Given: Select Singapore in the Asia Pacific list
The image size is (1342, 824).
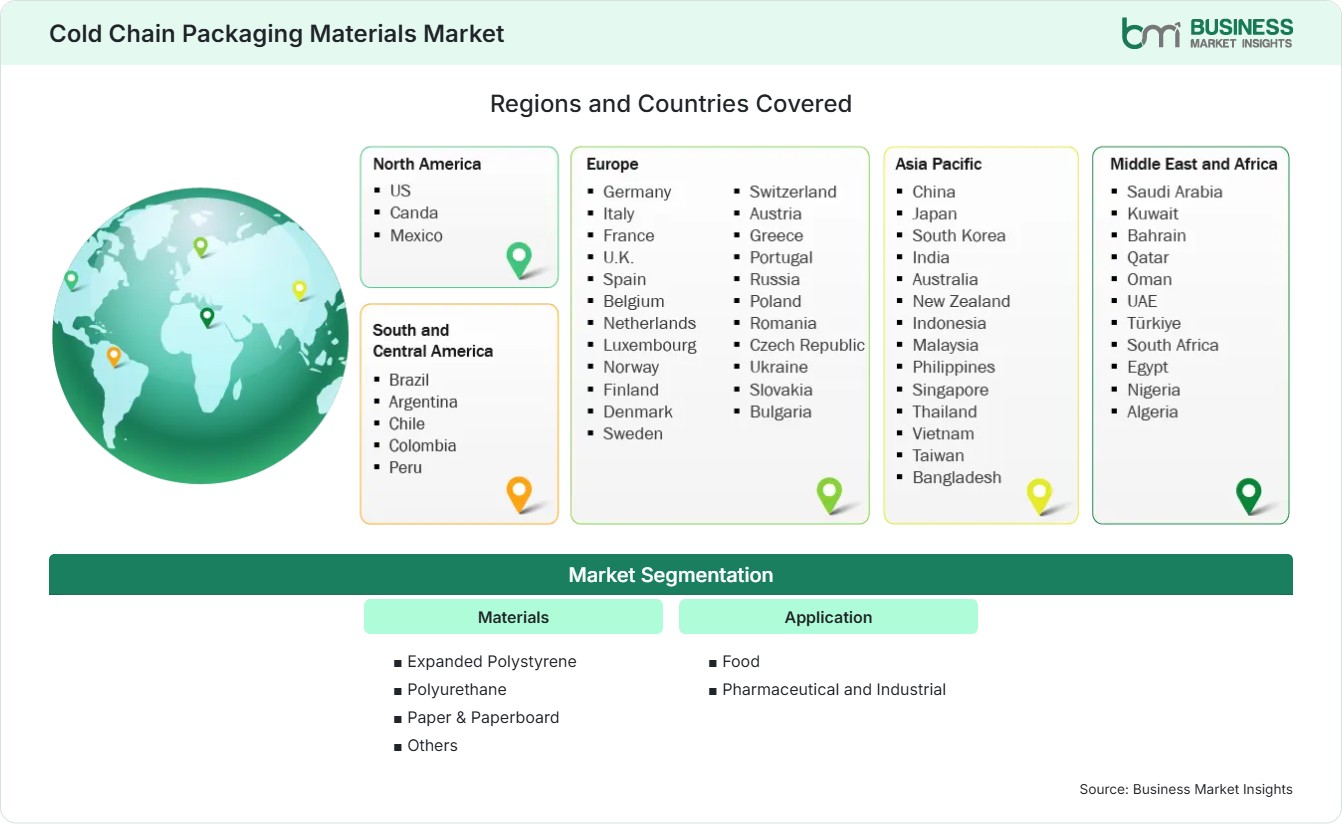Looking at the screenshot, I should tap(950, 389).
